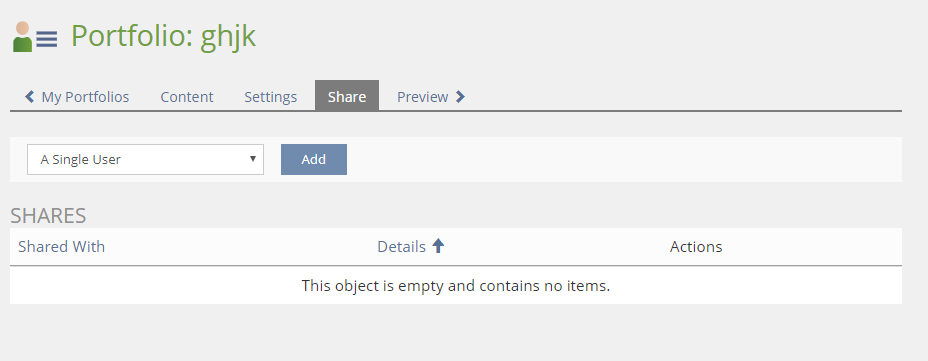
Task: Select the active Share tab
Action: pyautogui.click(x=347, y=95)
